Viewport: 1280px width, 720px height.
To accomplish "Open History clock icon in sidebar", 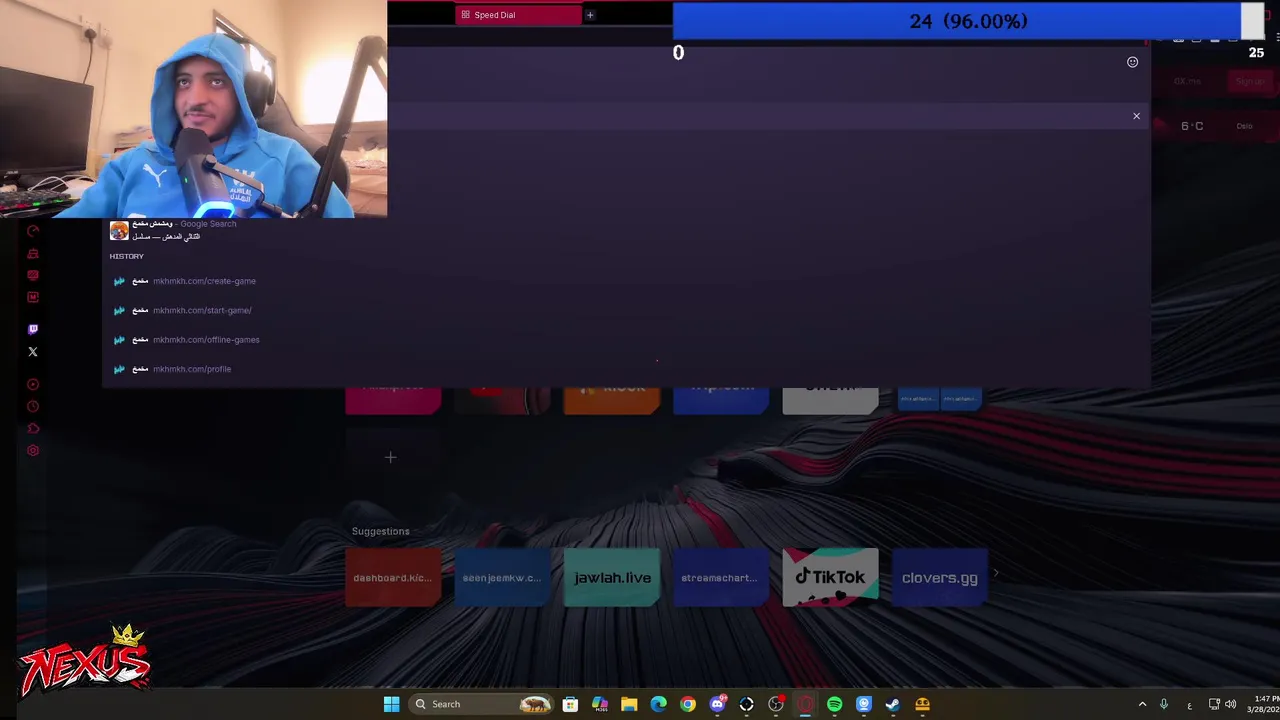I will 33,406.
